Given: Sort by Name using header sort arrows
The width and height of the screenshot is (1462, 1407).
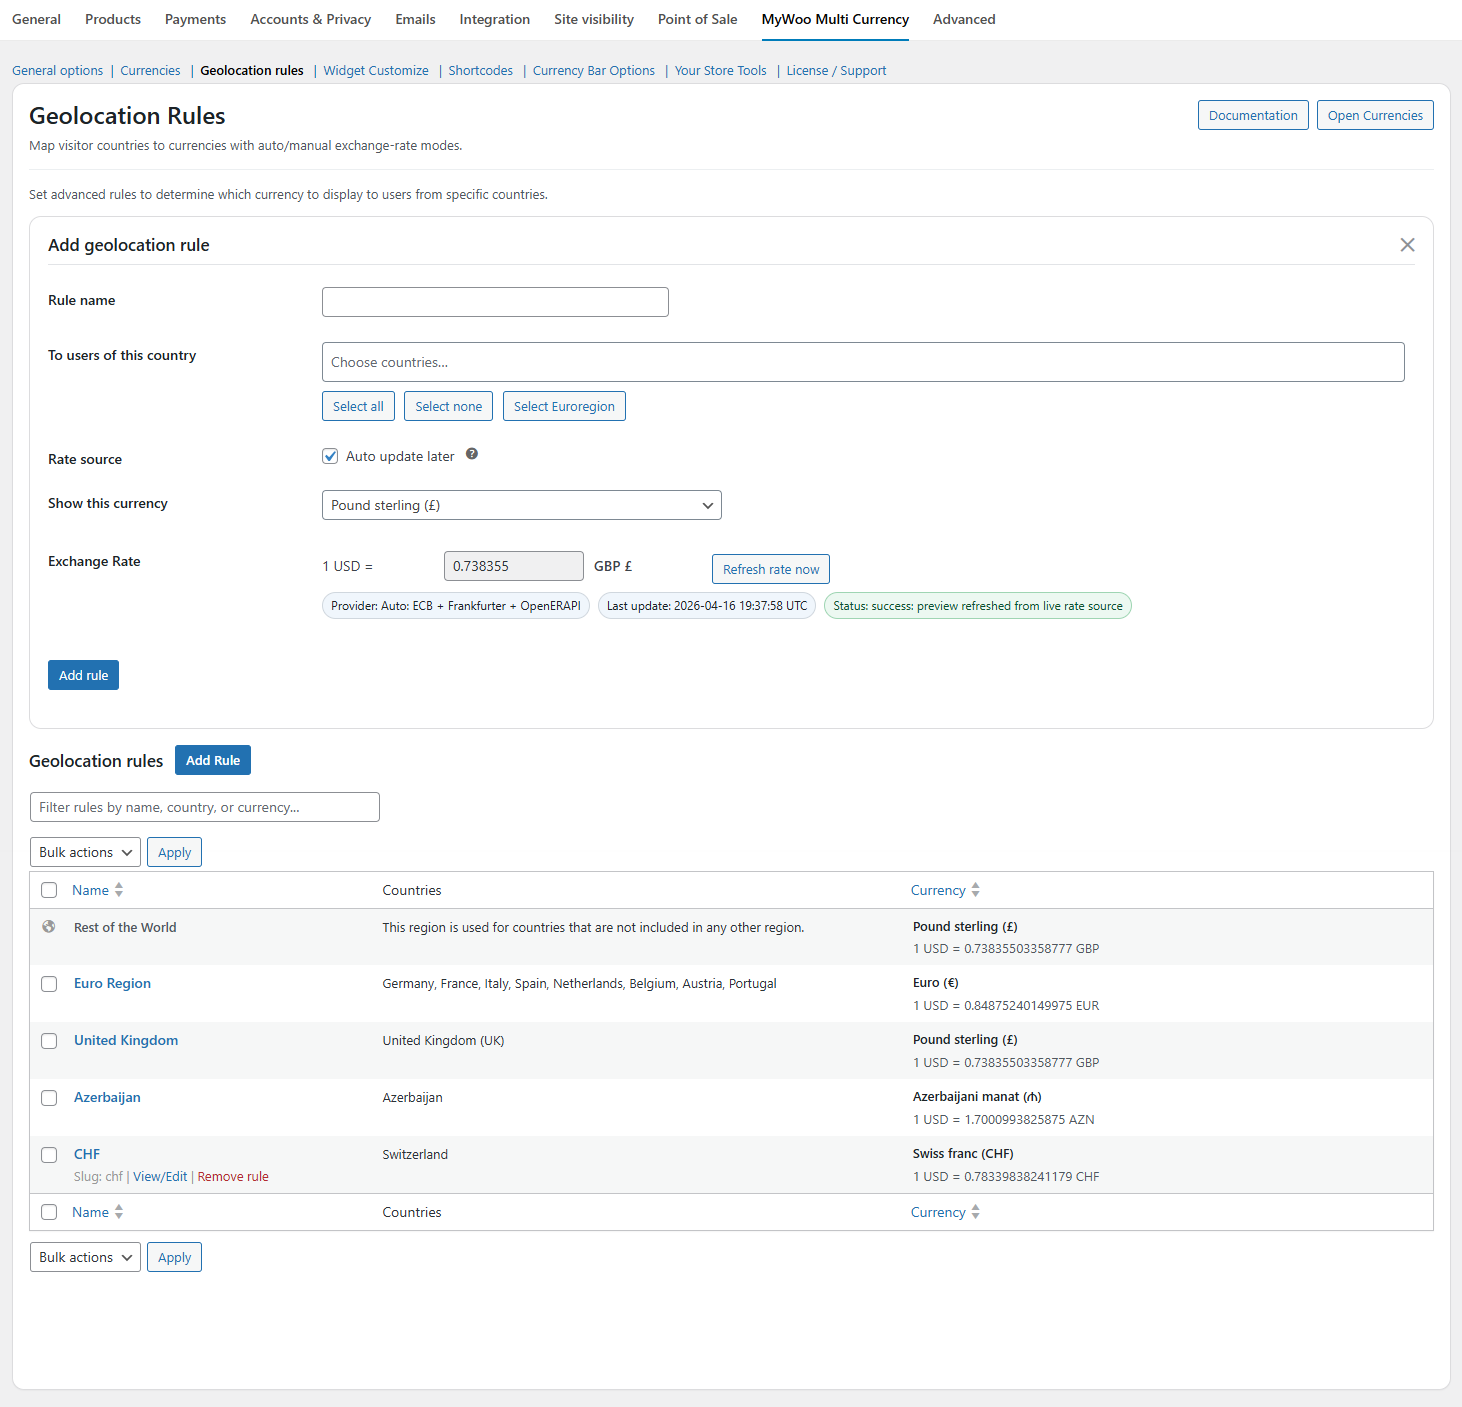Looking at the screenshot, I should tap(119, 890).
